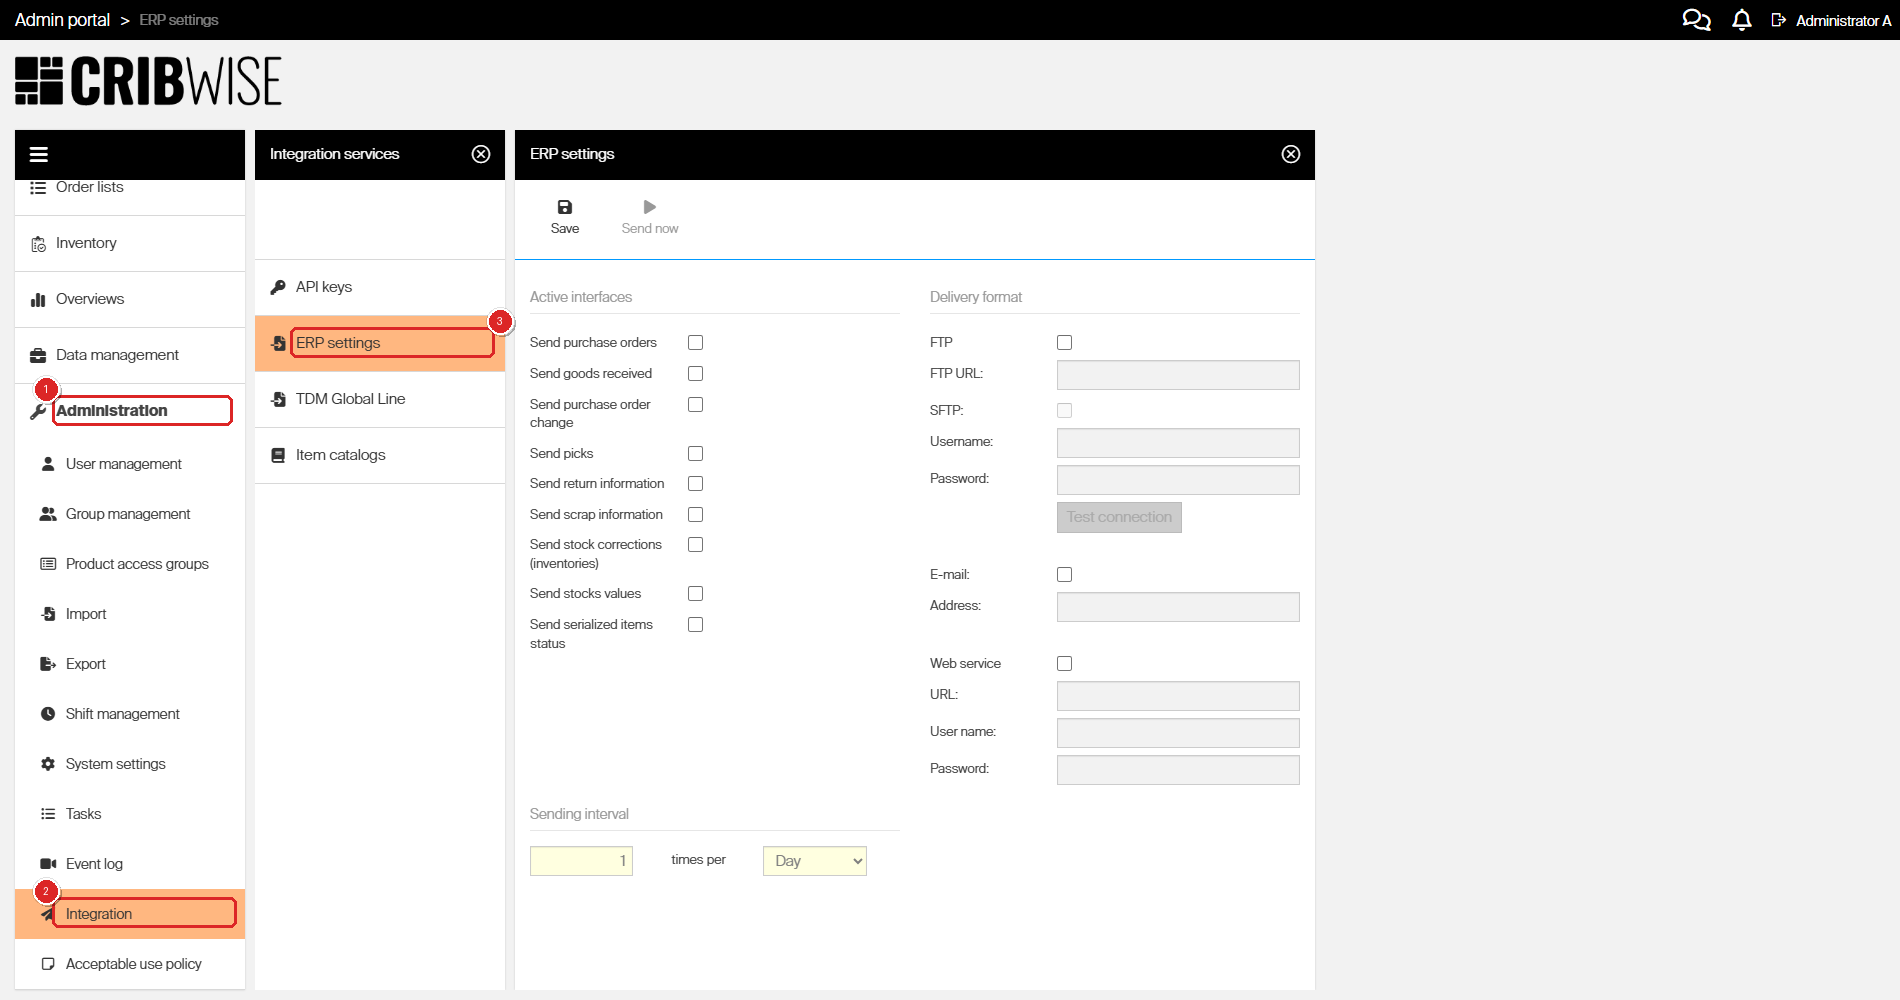Image resolution: width=1900 pixels, height=1000 pixels.
Task: Open Item catalogs entry
Action: pyautogui.click(x=380, y=455)
